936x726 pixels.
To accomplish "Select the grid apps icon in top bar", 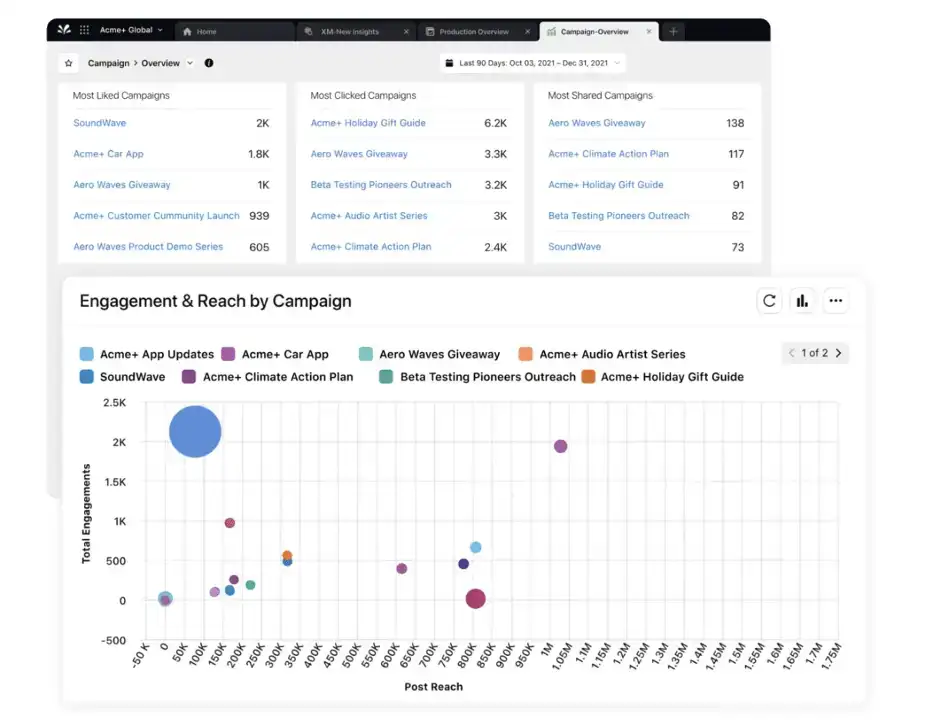I will pyautogui.click(x=84, y=29).
